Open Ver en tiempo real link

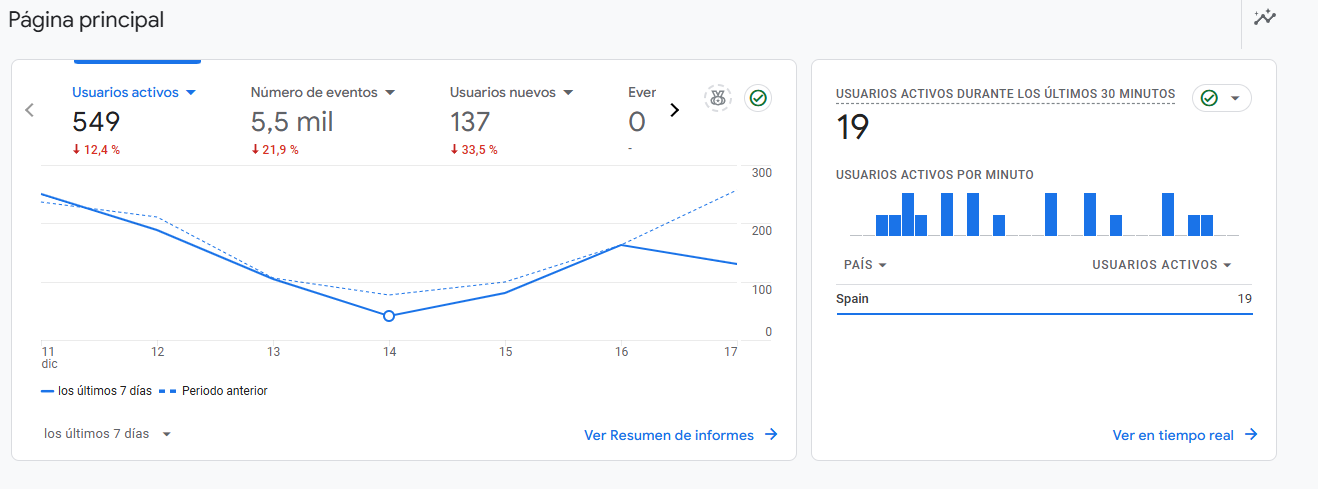coord(1173,435)
